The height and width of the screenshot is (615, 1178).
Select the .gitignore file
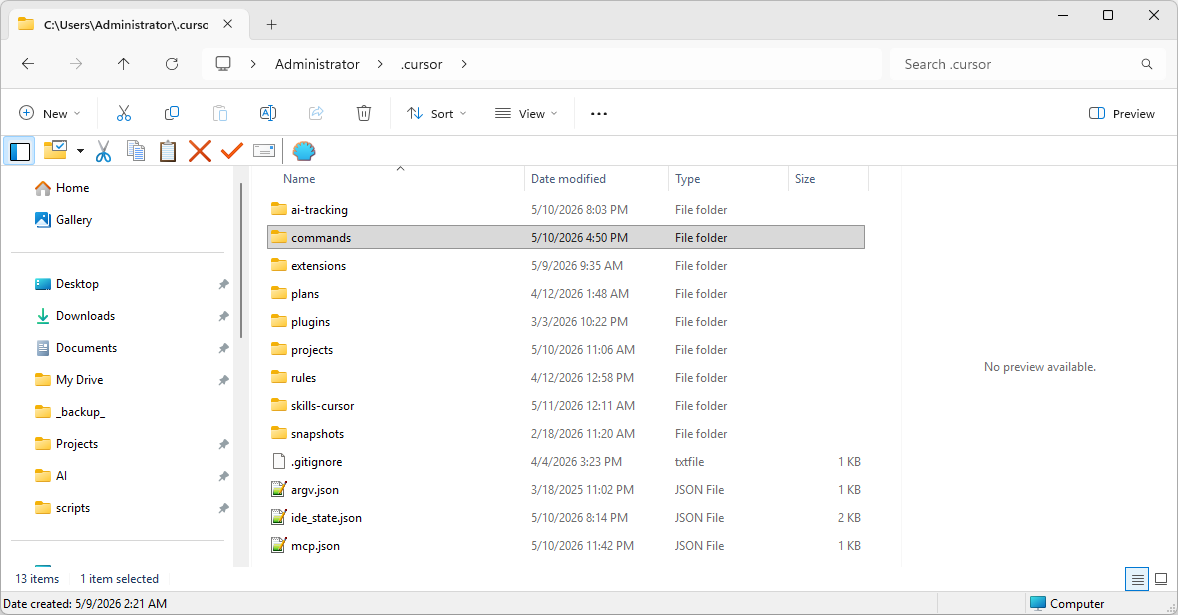click(566, 462)
